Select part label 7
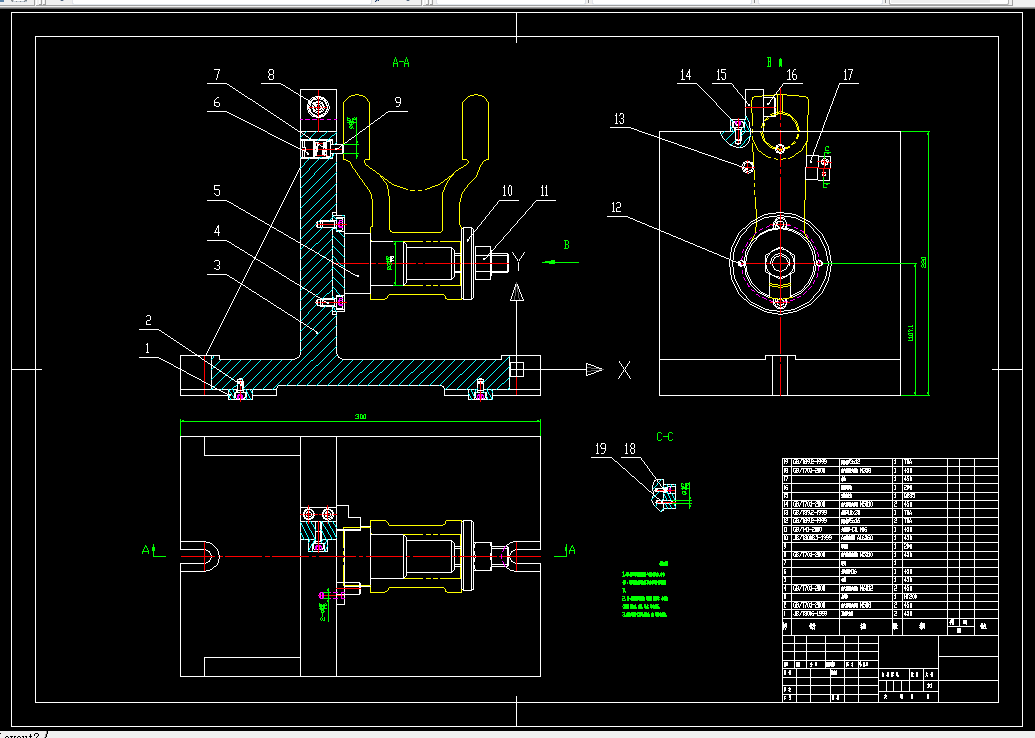The width and height of the screenshot is (1035, 738). pos(217,75)
